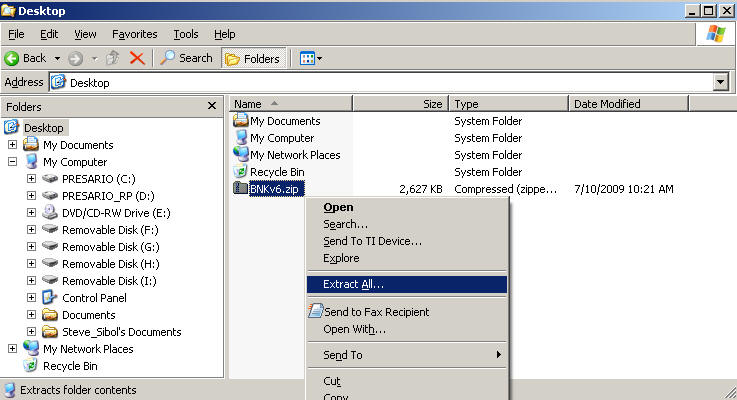Click the Removable Disk (H:) drive icon

(x=50, y=263)
